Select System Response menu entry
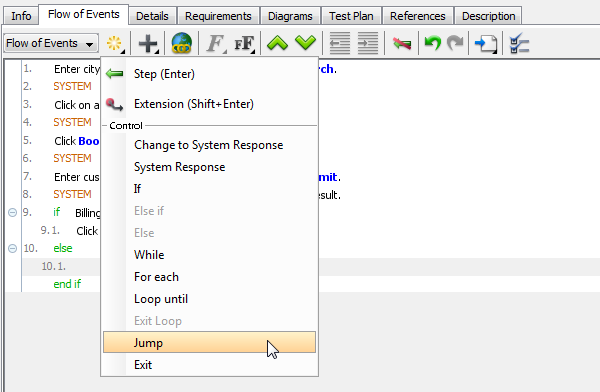Image resolution: width=600 pixels, height=392 pixels. coord(210,167)
